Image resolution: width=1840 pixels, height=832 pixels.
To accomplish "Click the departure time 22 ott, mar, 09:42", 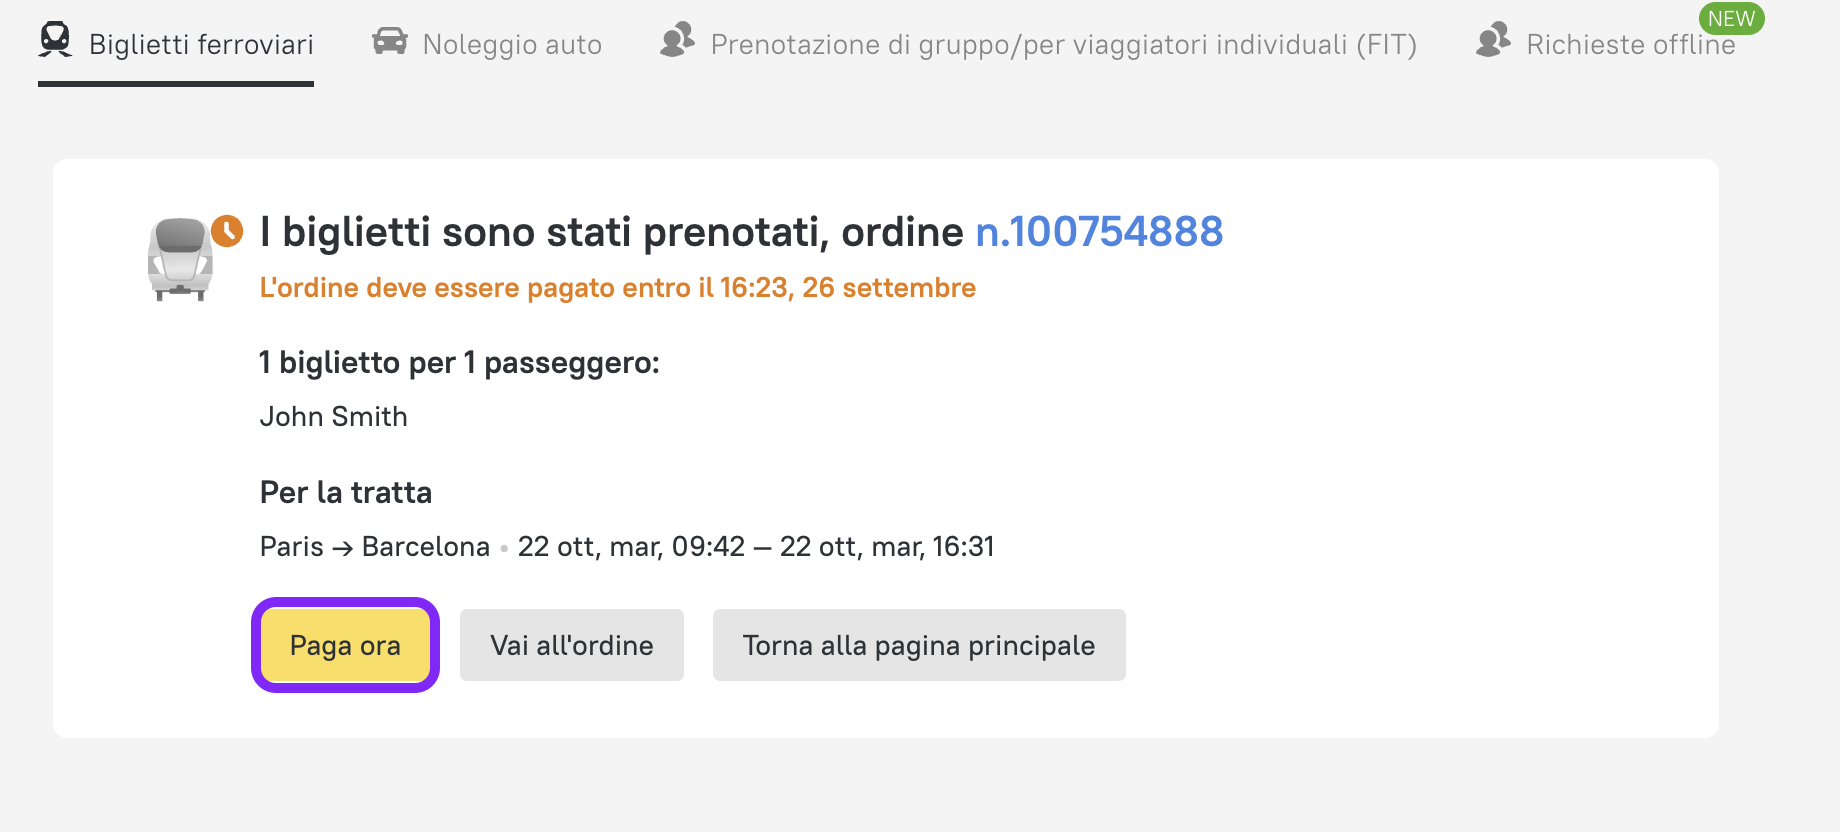I will coord(631,547).
